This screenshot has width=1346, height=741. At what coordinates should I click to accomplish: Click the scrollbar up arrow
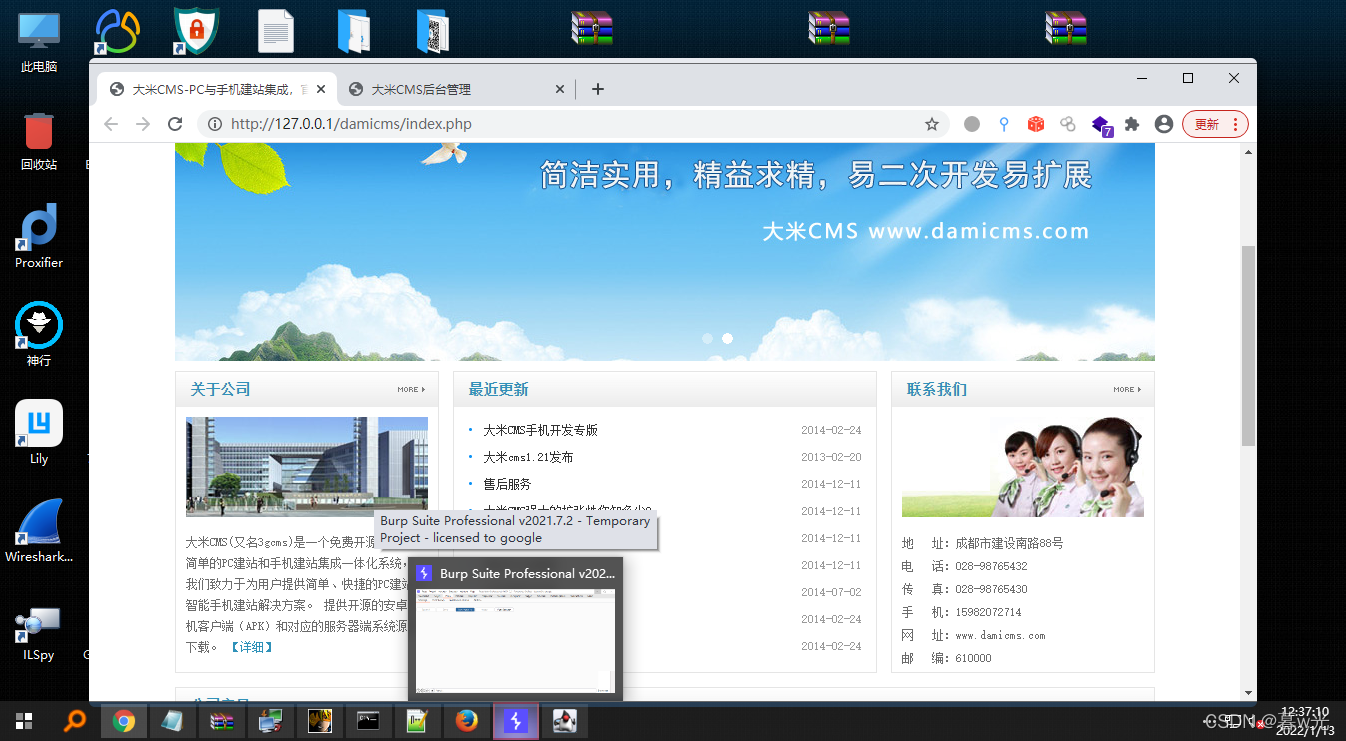1248,151
